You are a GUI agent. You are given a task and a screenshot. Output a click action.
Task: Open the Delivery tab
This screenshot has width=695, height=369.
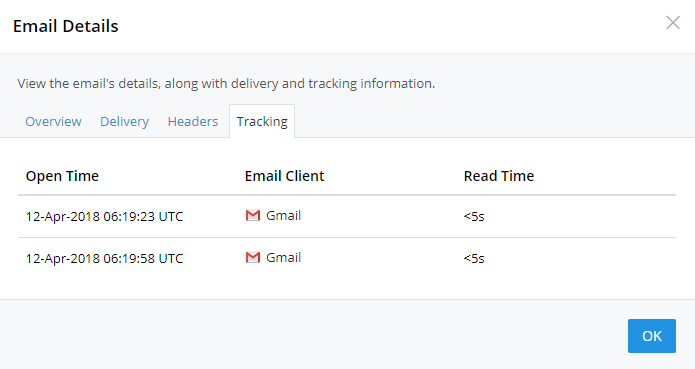point(125,121)
